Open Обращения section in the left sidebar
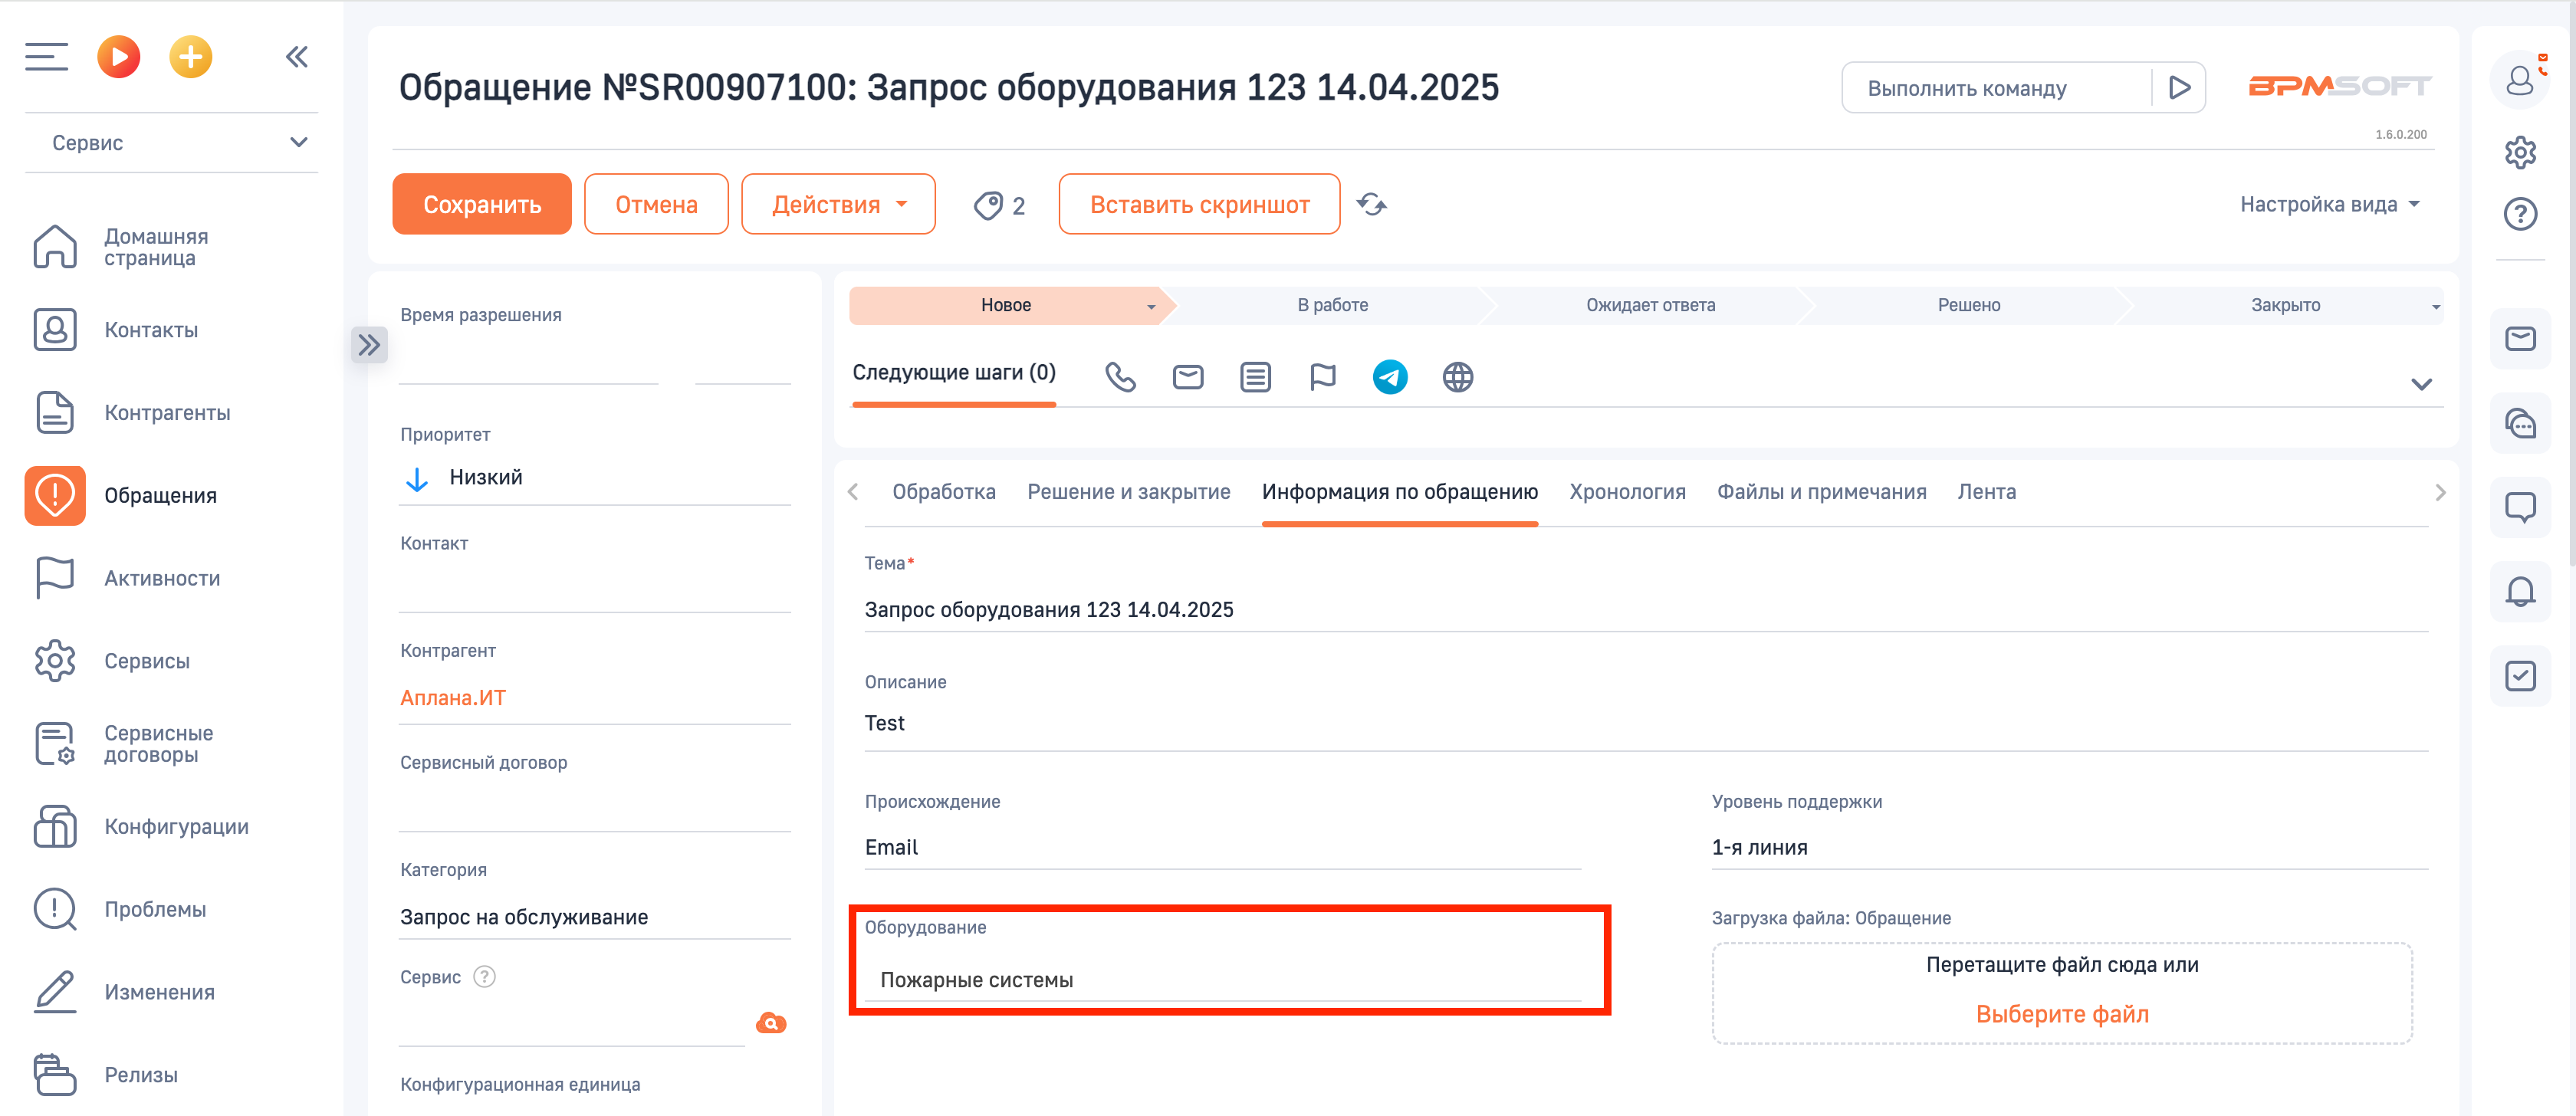This screenshot has height=1116, width=2576. coord(160,494)
